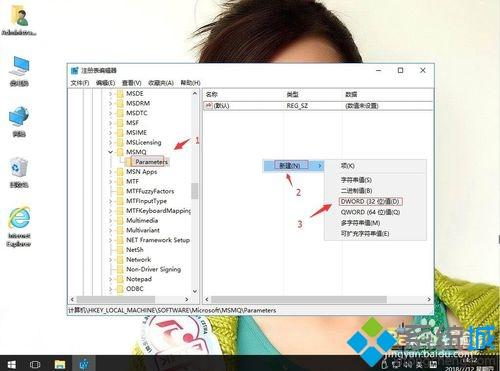
Task: Open Task View on taskbar
Action: pos(35,364)
